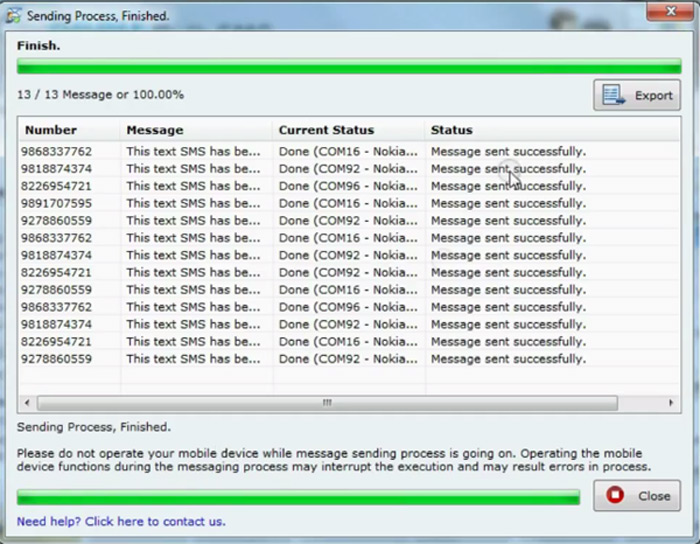Image resolution: width=700 pixels, height=544 pixels.
Task: Click the message cell in the 9278860559 COM16 row
Action: [193, 290]
